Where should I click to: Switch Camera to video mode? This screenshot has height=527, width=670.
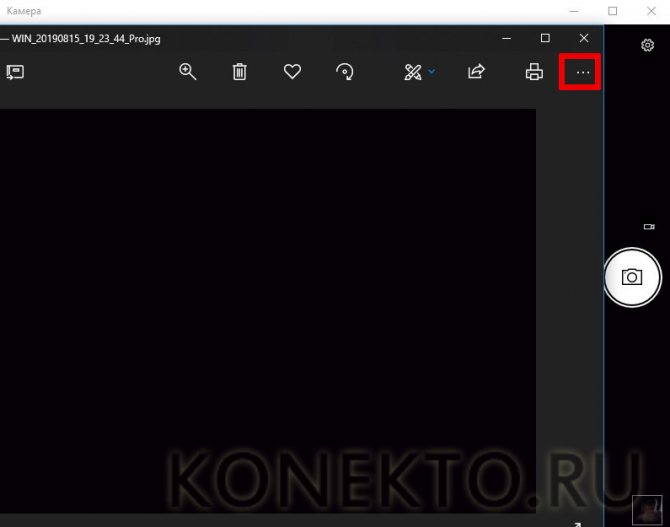click(649, 227)
